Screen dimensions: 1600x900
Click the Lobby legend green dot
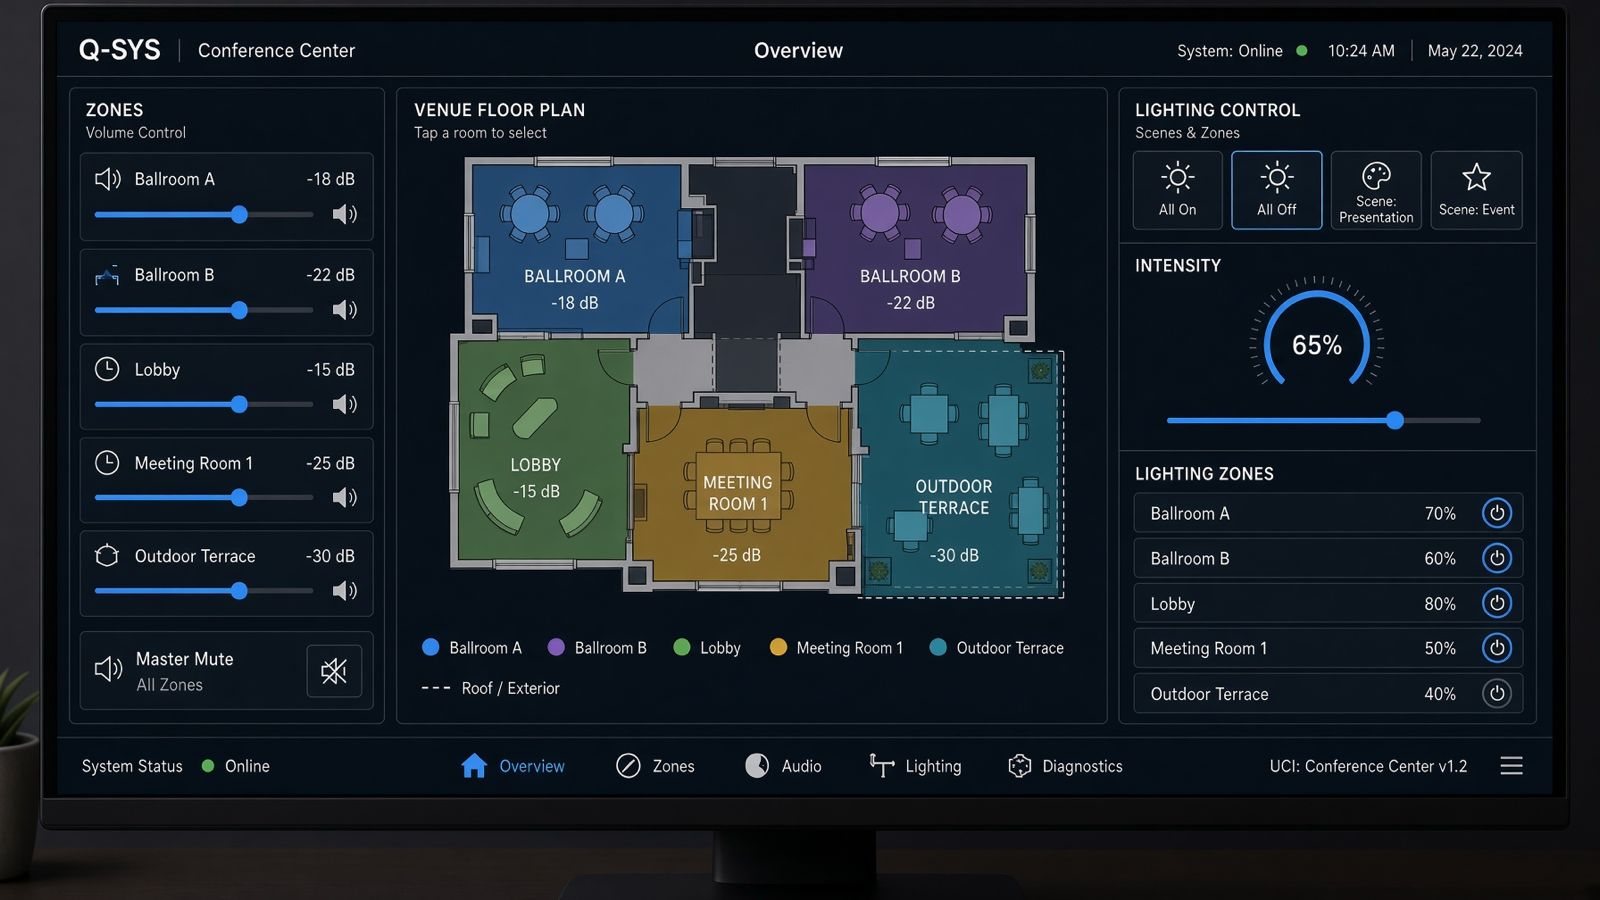coord(682,647)
